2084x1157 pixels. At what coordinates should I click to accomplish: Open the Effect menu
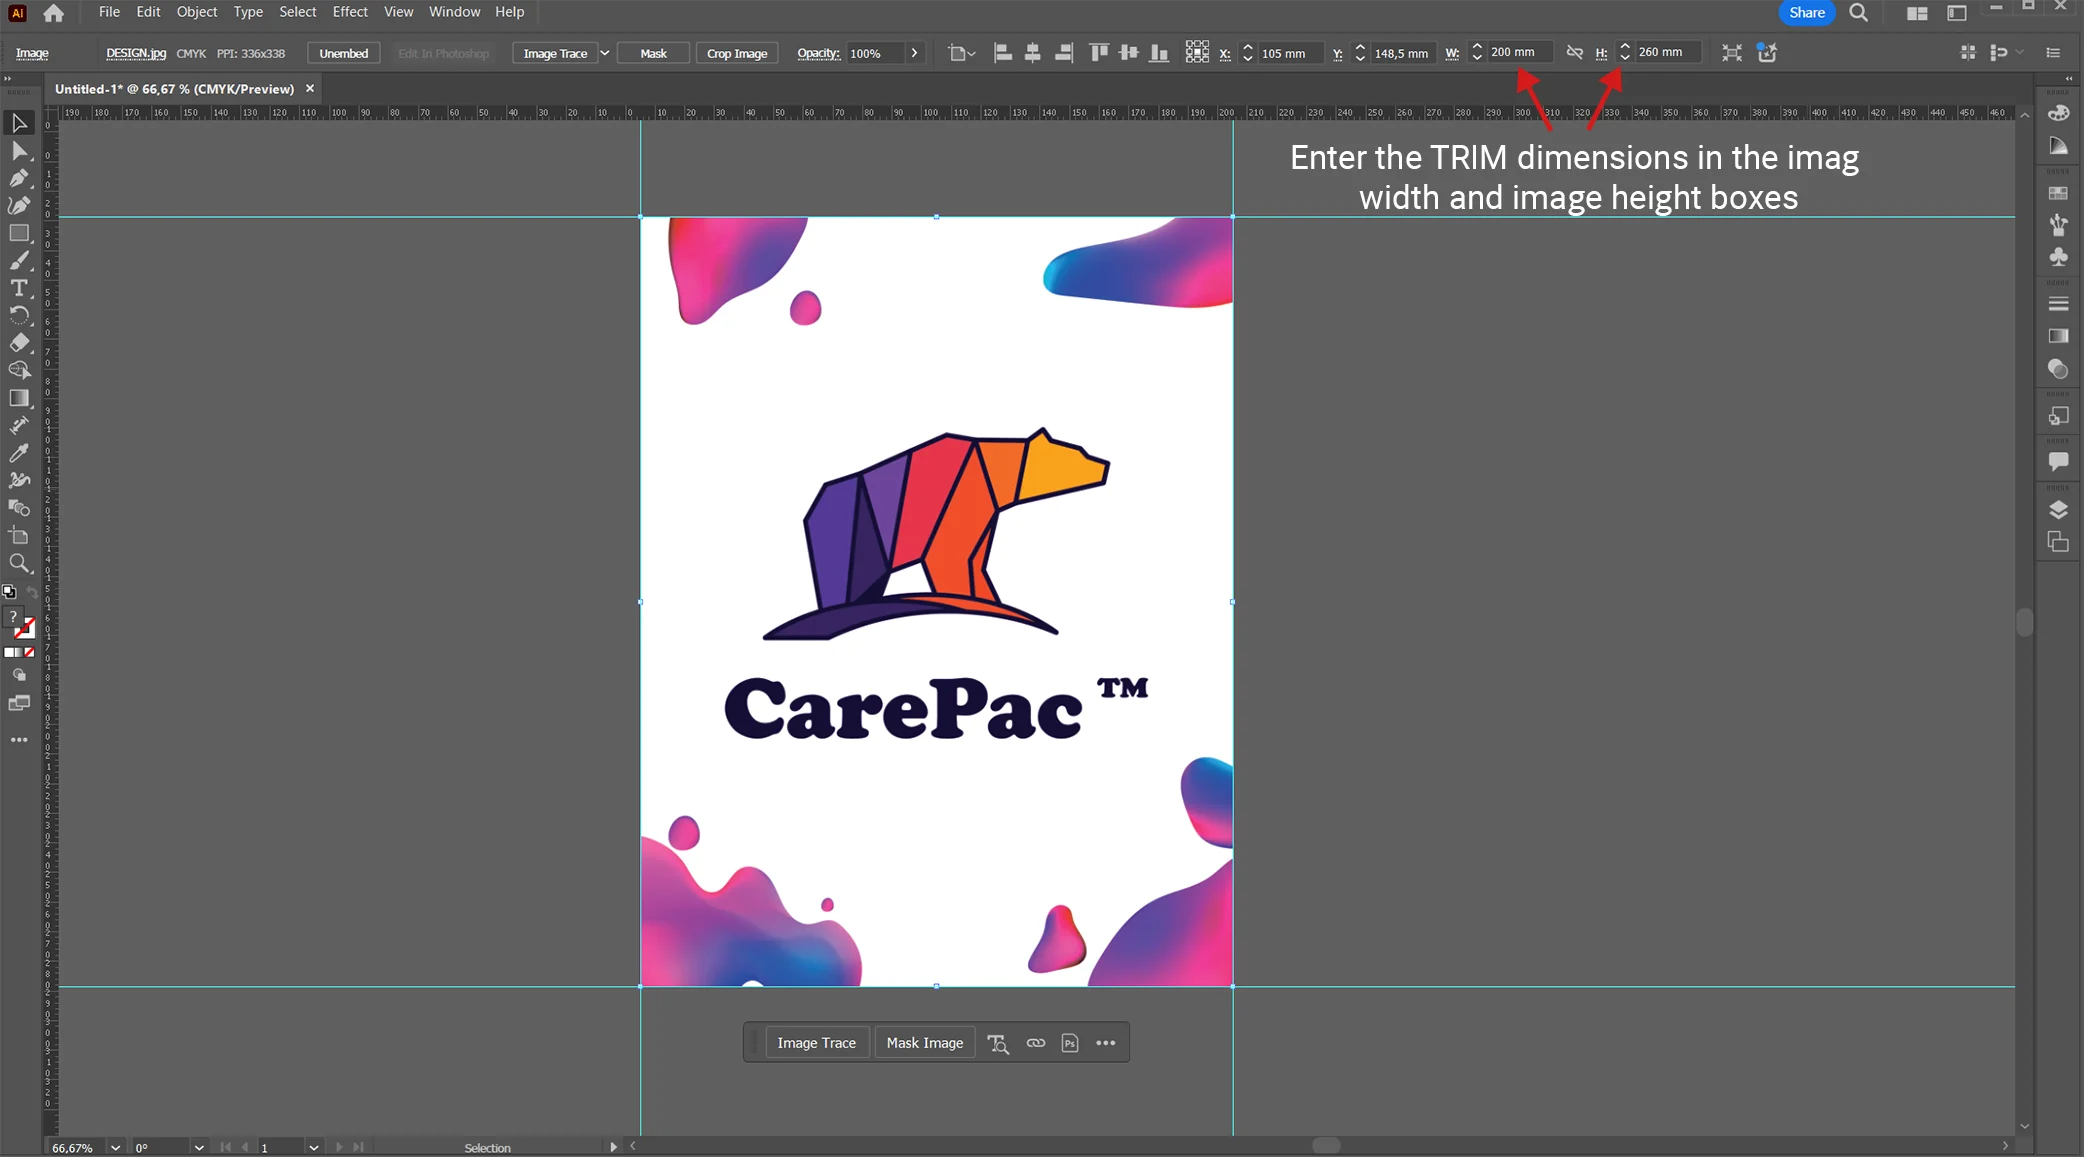pos(350,12)
